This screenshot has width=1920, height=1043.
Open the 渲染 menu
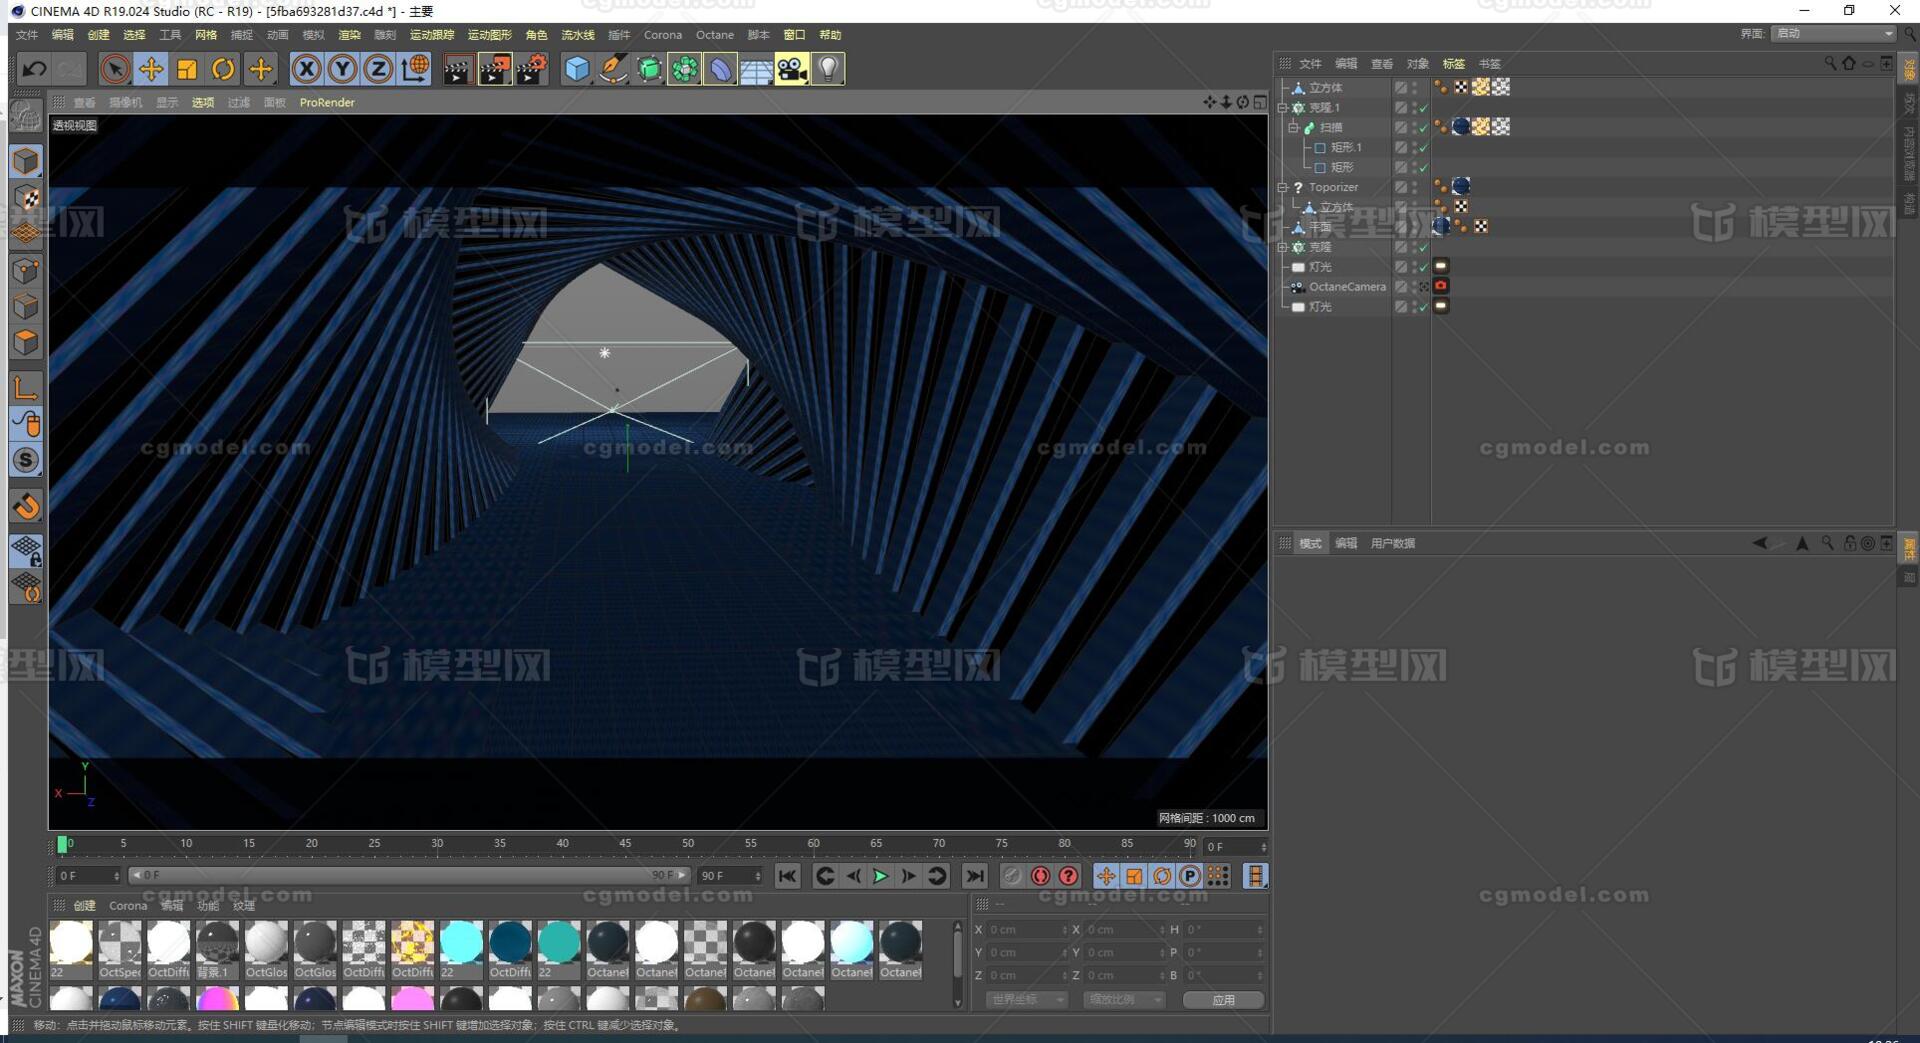[x=349, y=35]
